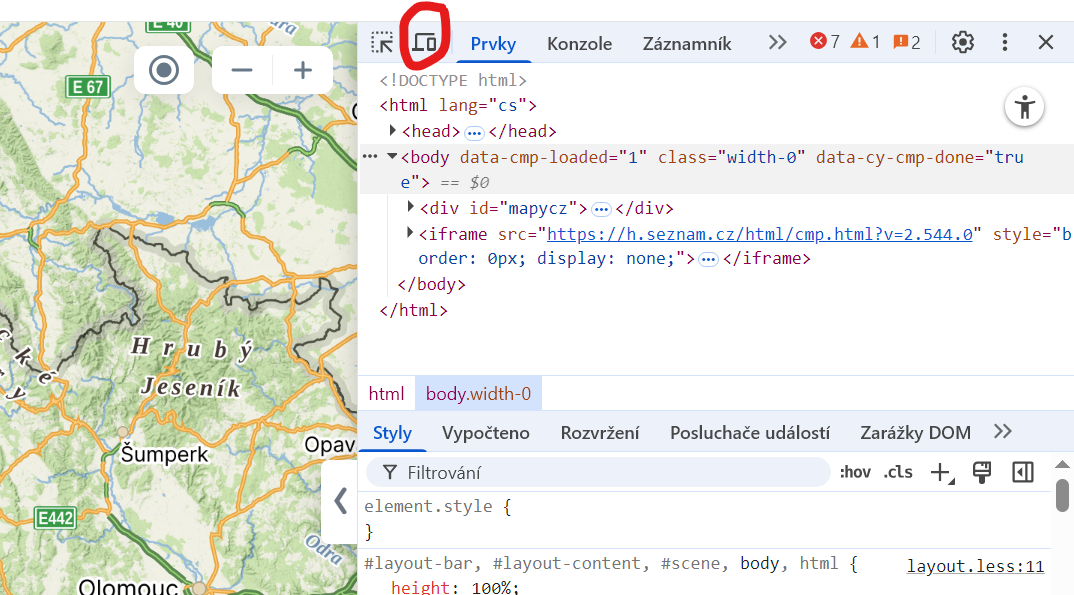Show the 7 errors indicator

[x=825, y=42]
